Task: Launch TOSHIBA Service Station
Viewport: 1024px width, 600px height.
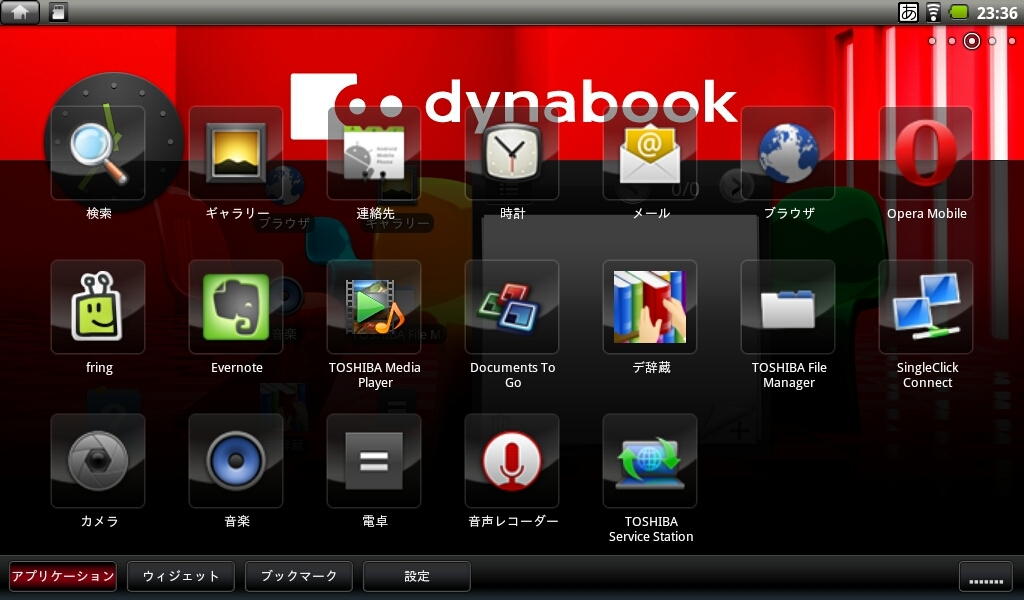Action: pos(650,461)
